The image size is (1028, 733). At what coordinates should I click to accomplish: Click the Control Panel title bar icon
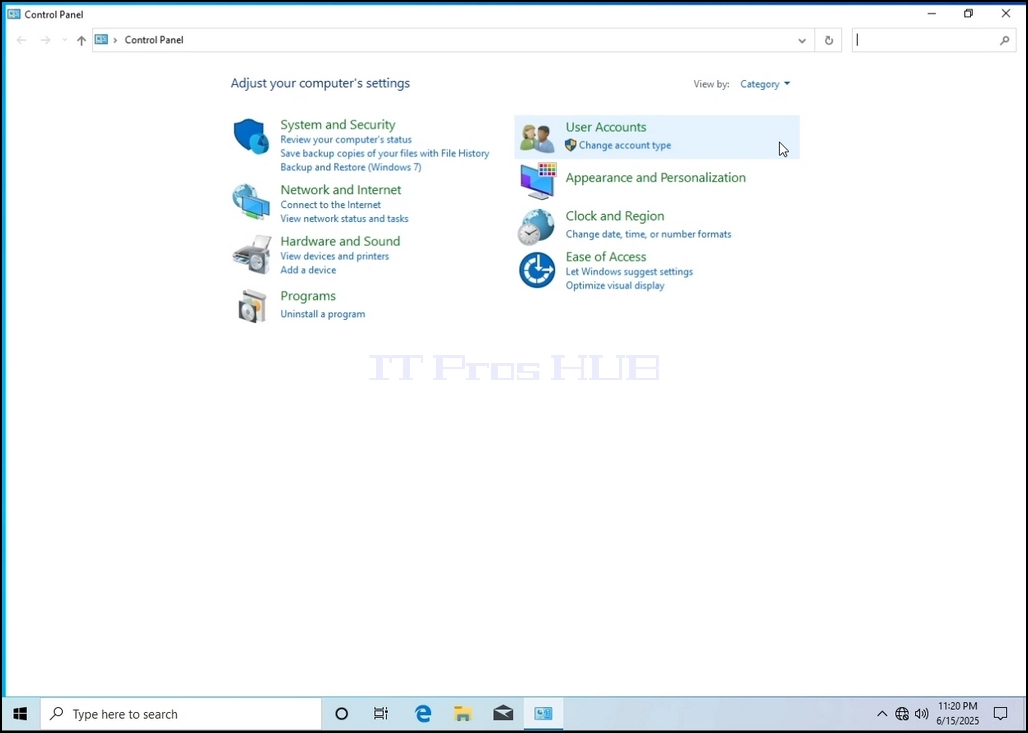[x=14, y=14]
